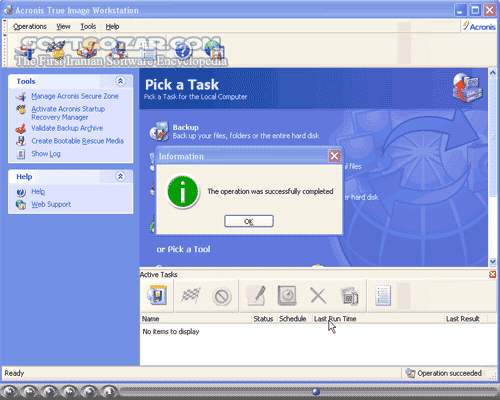Image resolution: width=500 pixels, height=400 pixels.
Task: Sort by the Last Result column header
Action: pyautogui.click(x=466, y=319)
